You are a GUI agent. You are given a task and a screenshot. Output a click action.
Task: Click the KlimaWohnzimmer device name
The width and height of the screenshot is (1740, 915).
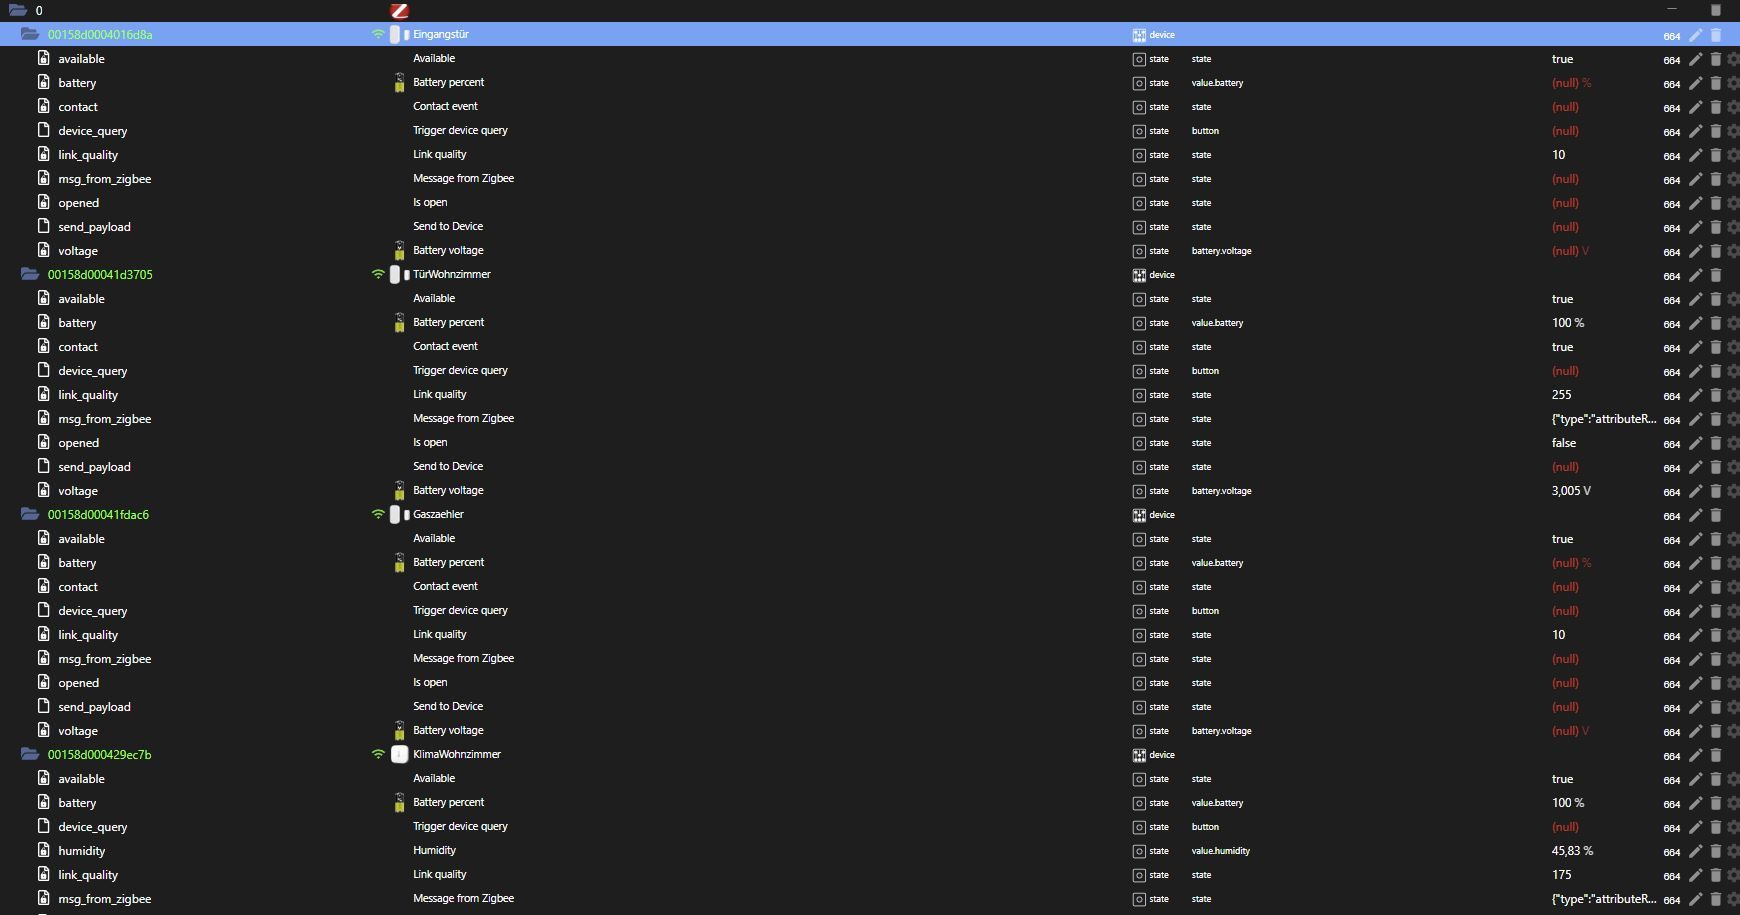point(457,754)
